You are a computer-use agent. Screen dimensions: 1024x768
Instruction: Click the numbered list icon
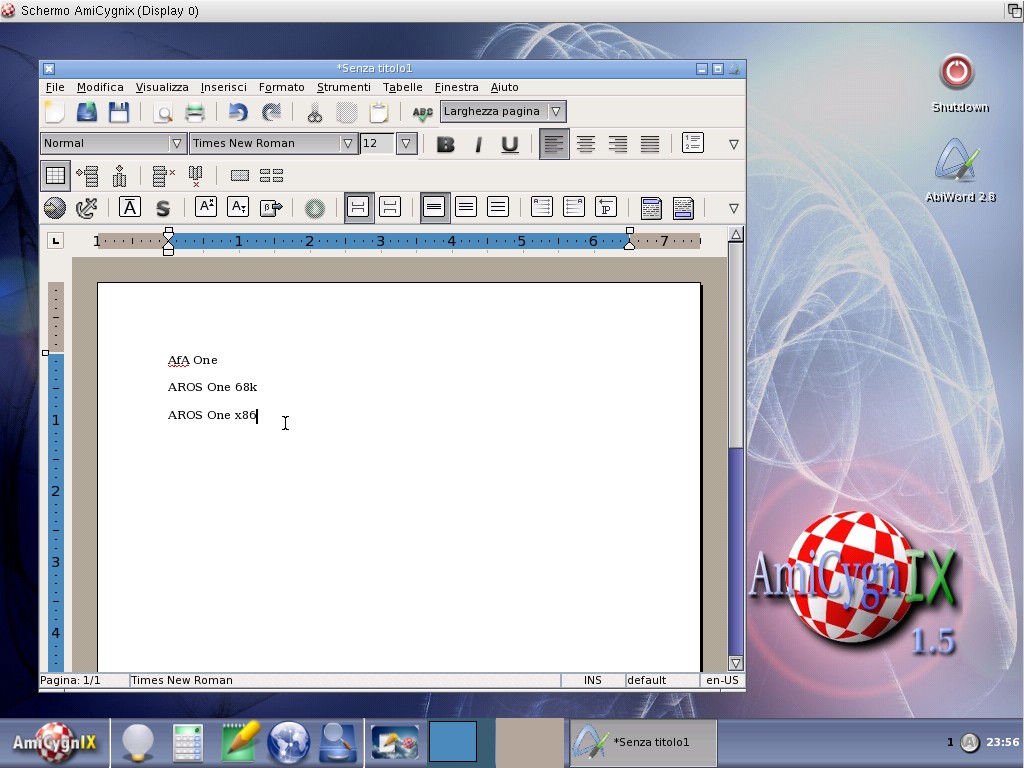point(692,143)
